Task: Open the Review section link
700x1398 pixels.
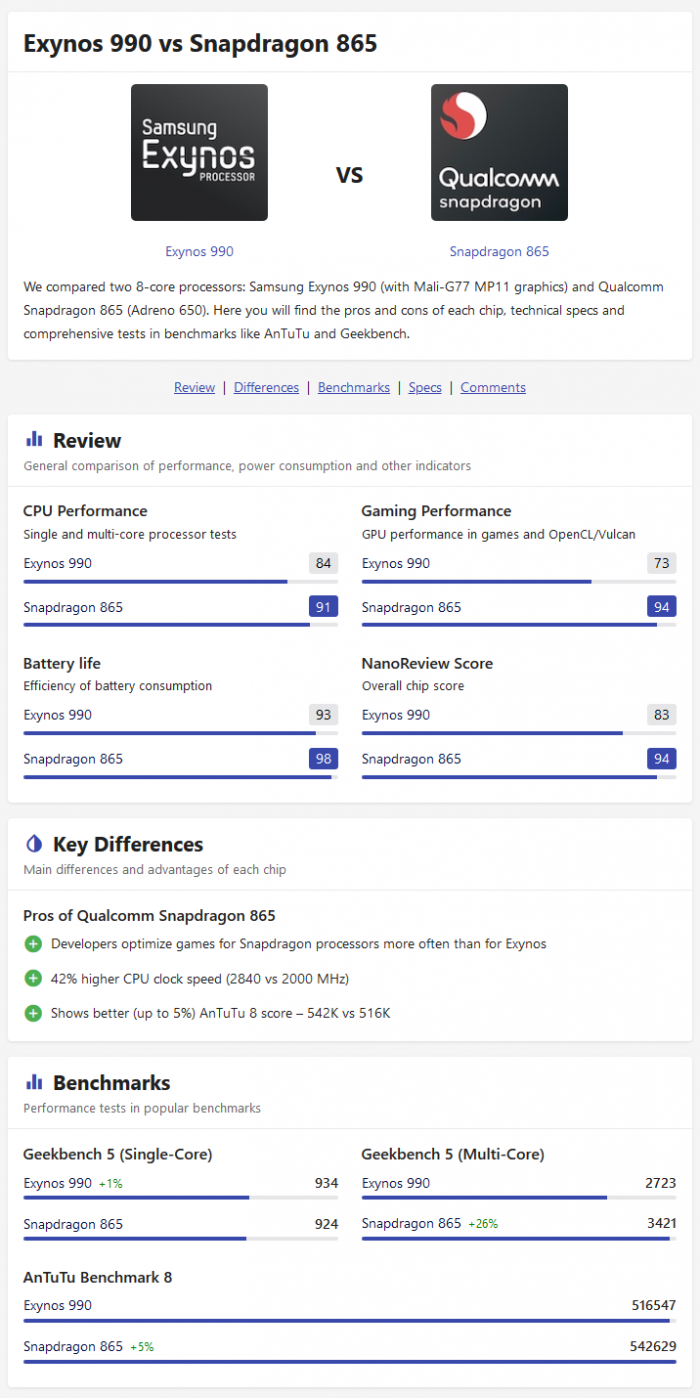Action: pos(194,387)
